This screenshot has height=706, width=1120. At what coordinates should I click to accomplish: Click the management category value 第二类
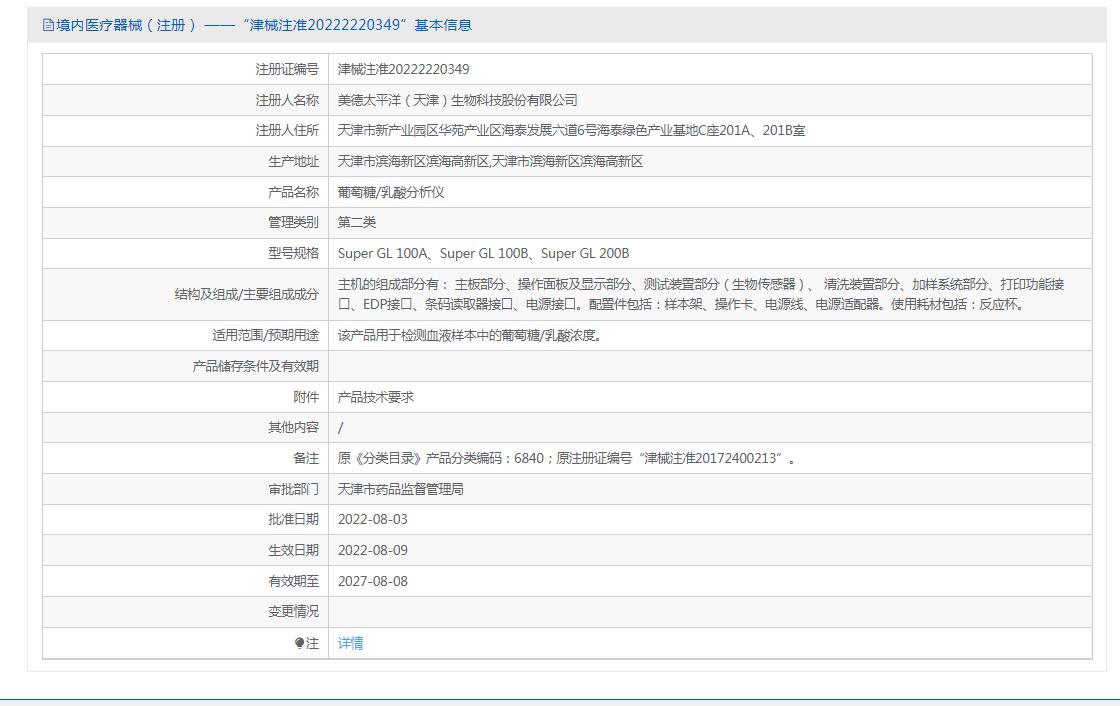pos(357,222)
